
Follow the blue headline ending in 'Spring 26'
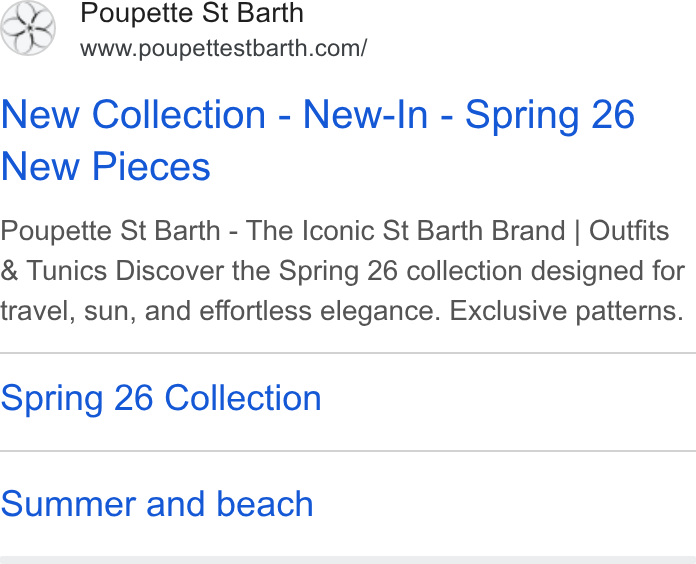318,115
